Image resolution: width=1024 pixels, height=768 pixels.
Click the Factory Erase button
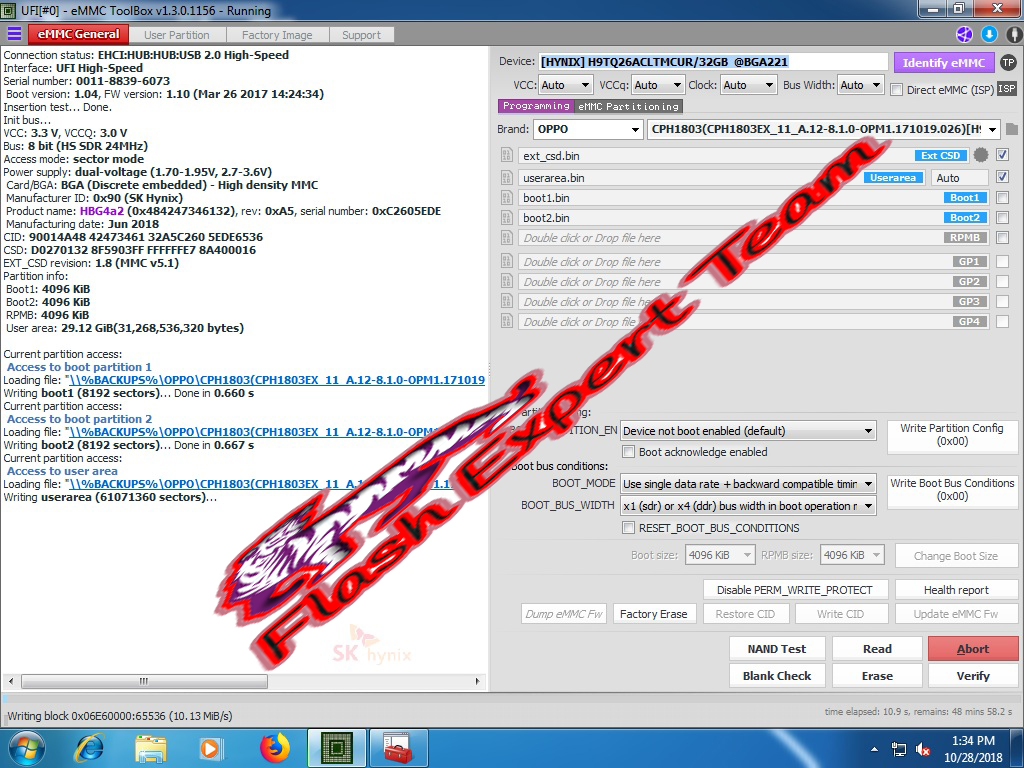654,614
